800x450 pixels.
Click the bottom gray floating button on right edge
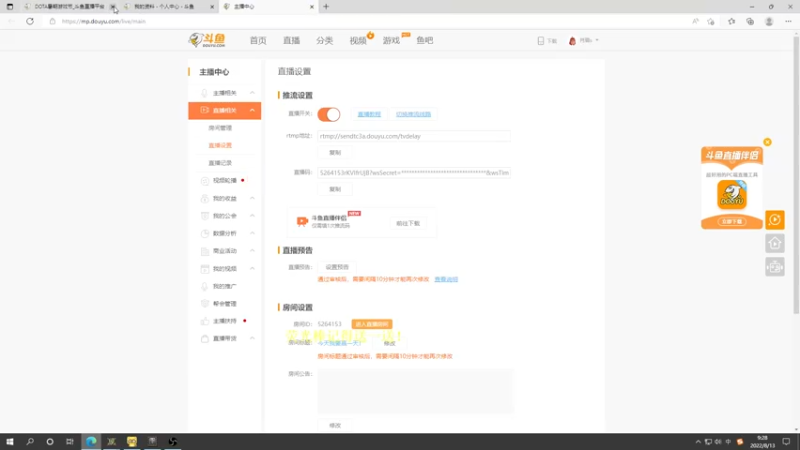(774, 267)
